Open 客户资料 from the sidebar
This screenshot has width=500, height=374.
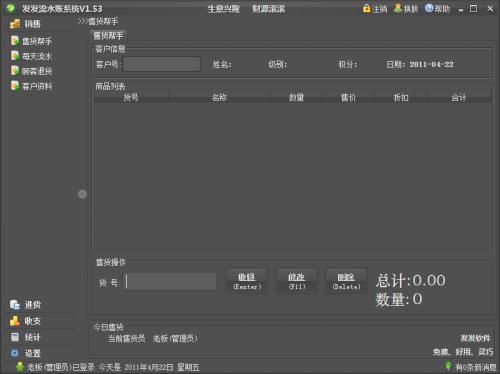37,86
